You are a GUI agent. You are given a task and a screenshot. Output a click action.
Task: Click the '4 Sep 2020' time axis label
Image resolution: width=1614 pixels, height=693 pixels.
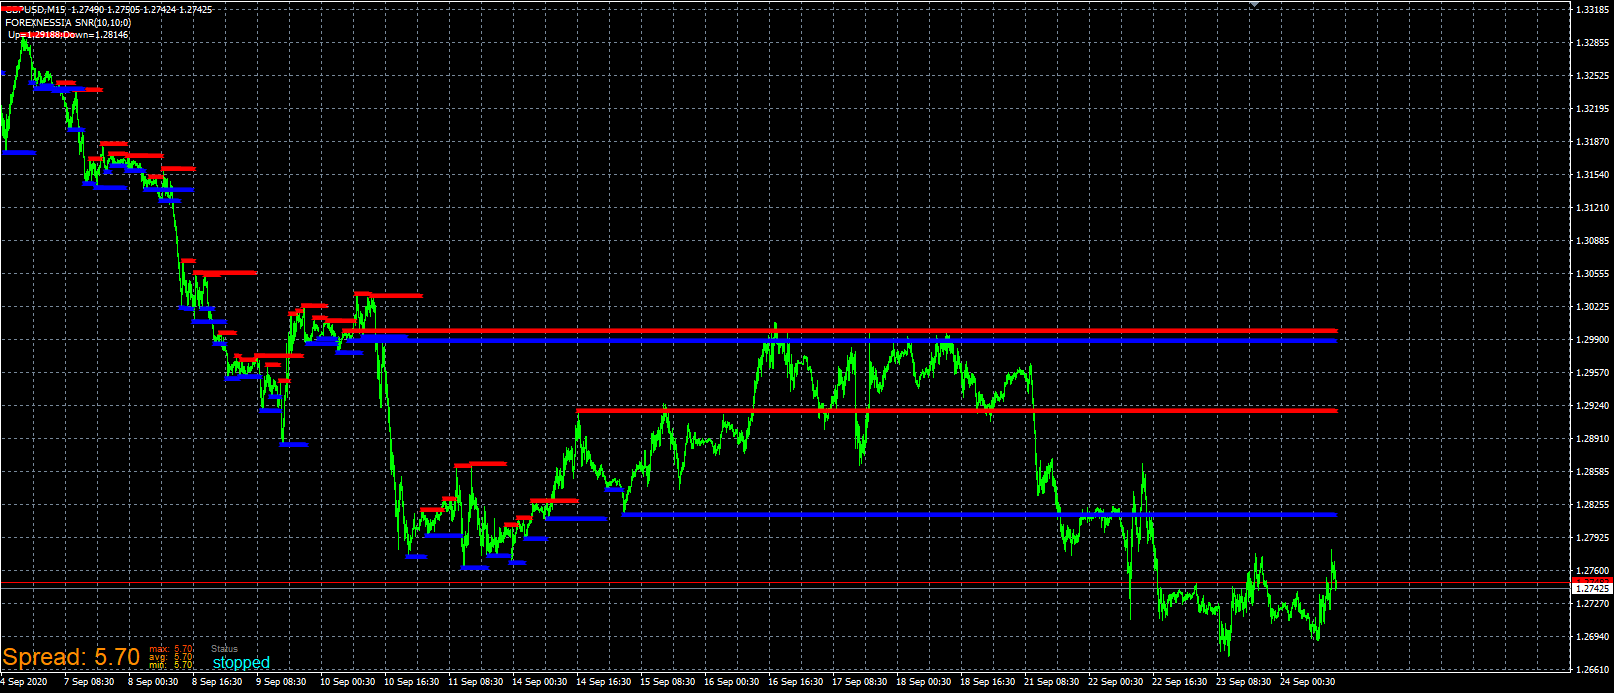tap(24, 682)
